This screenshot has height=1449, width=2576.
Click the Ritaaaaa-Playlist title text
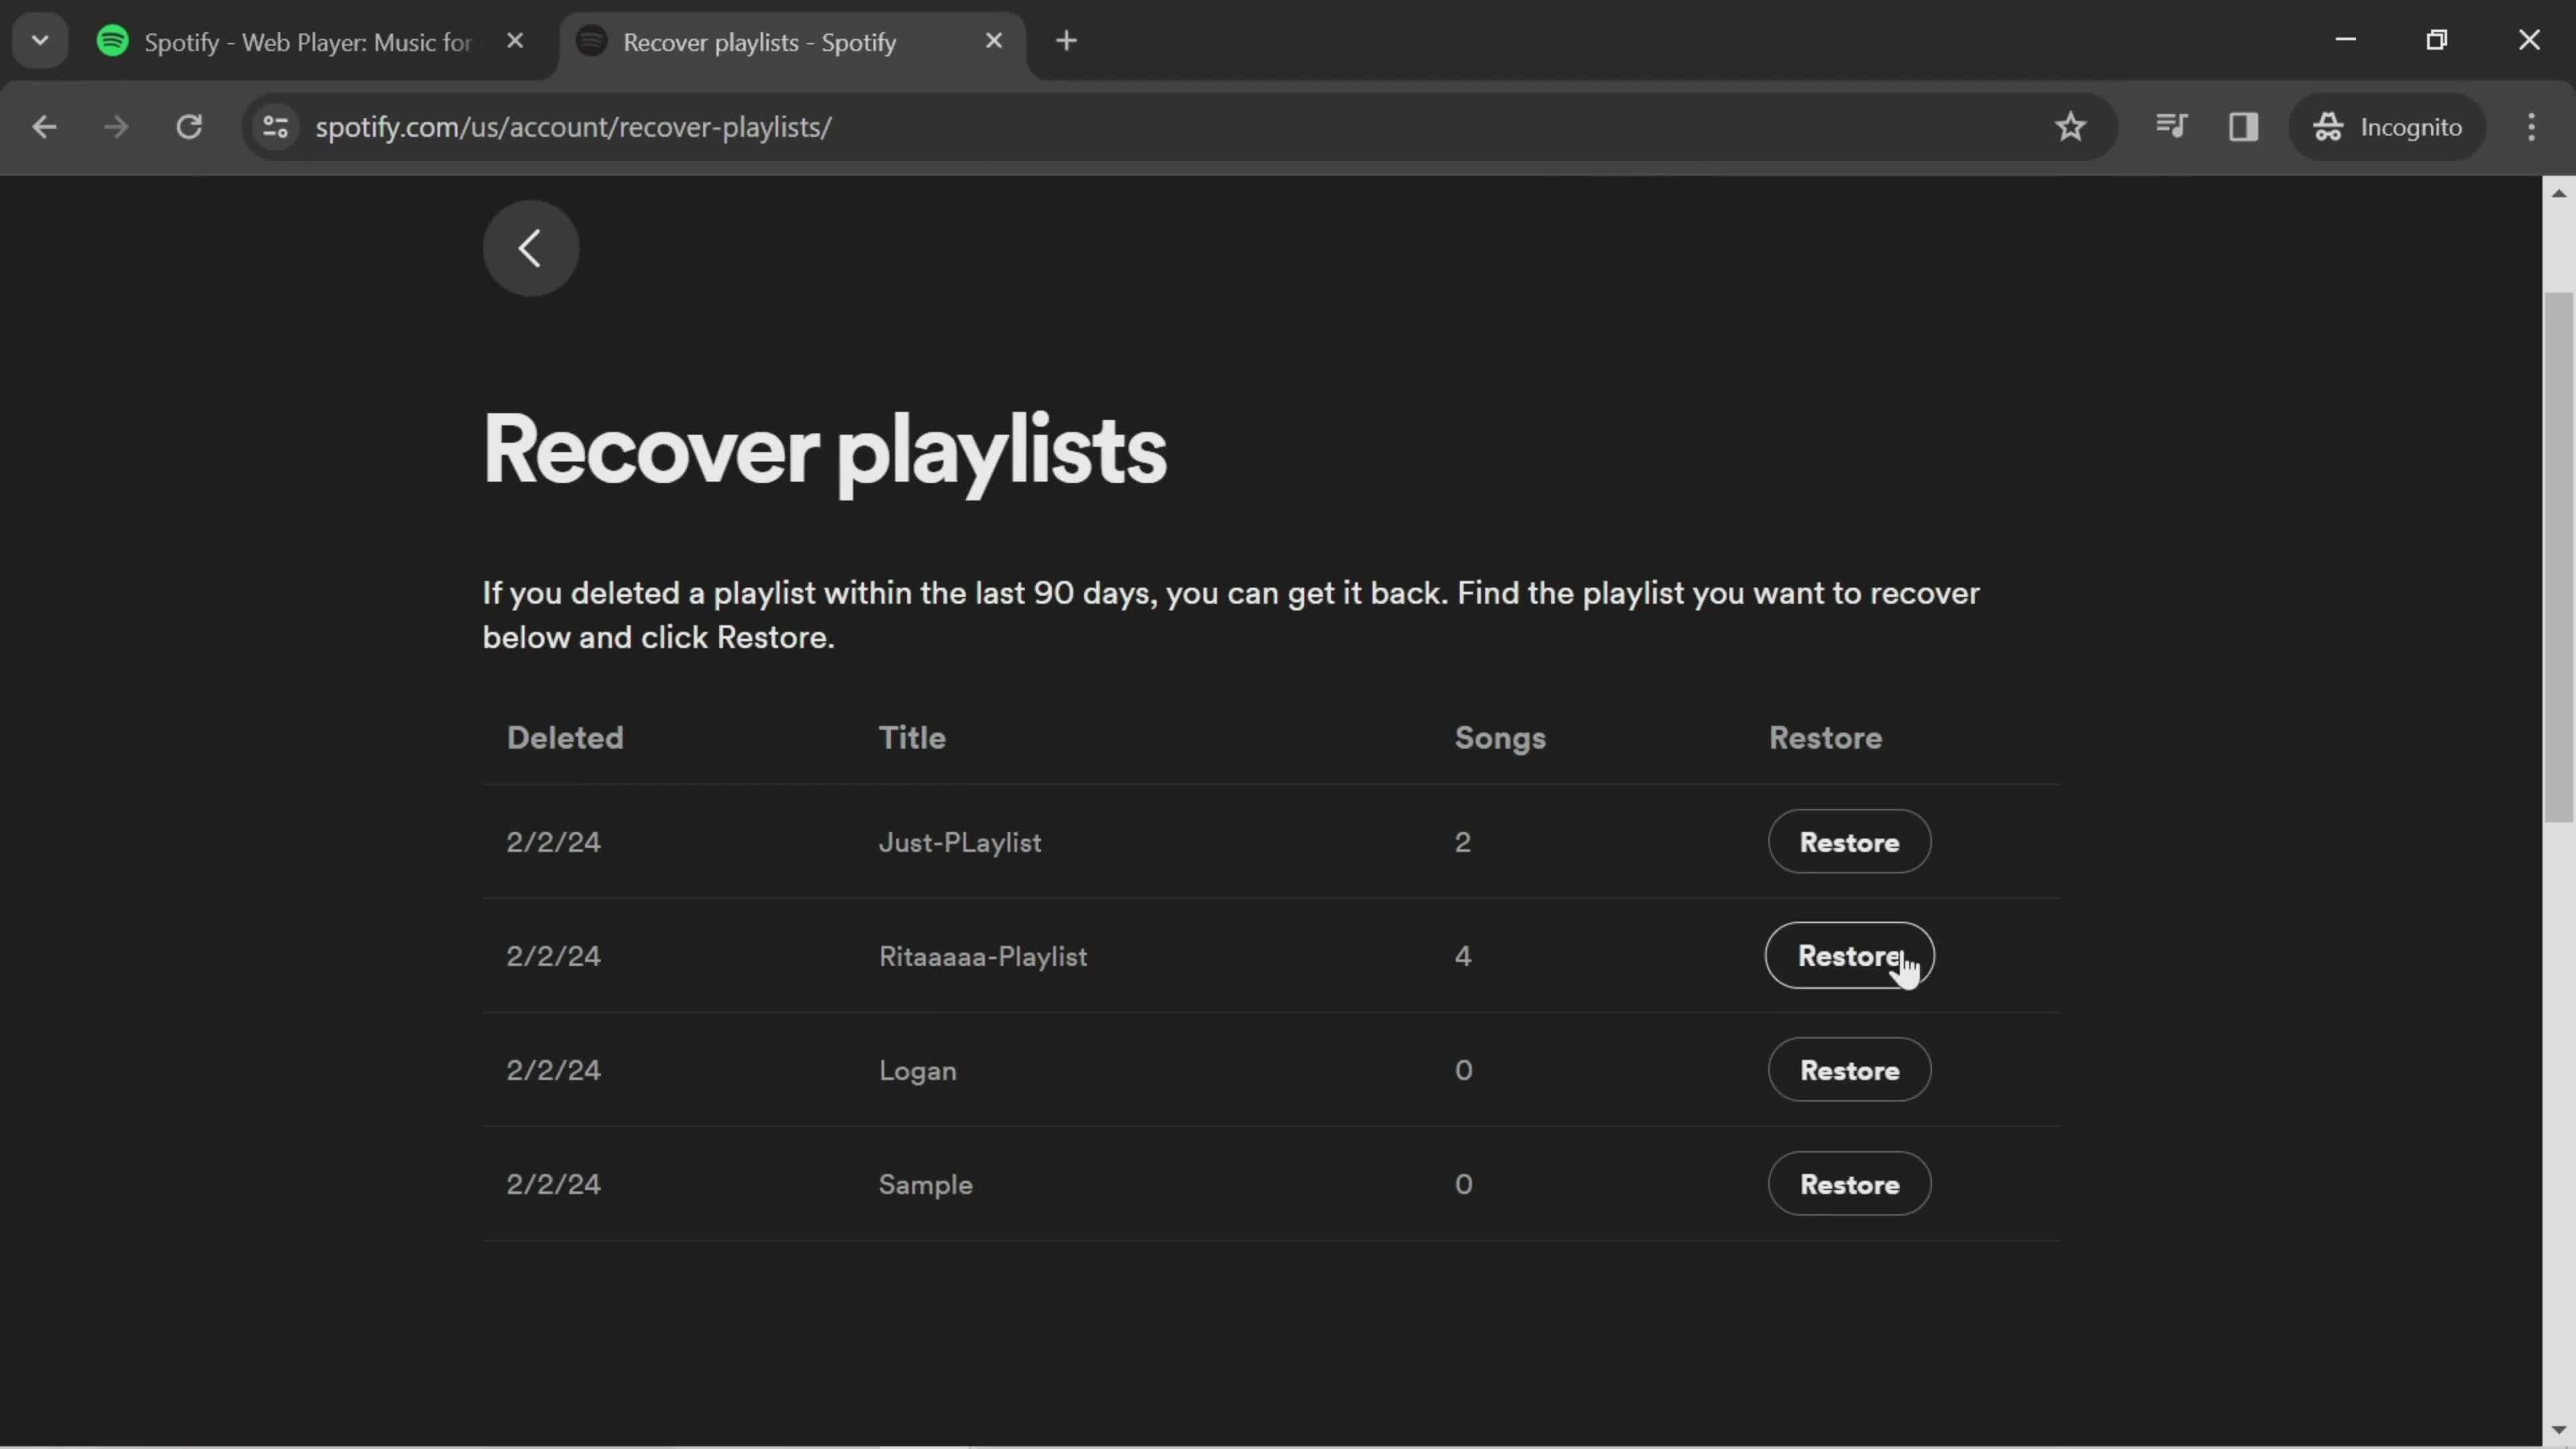[983, 957]
